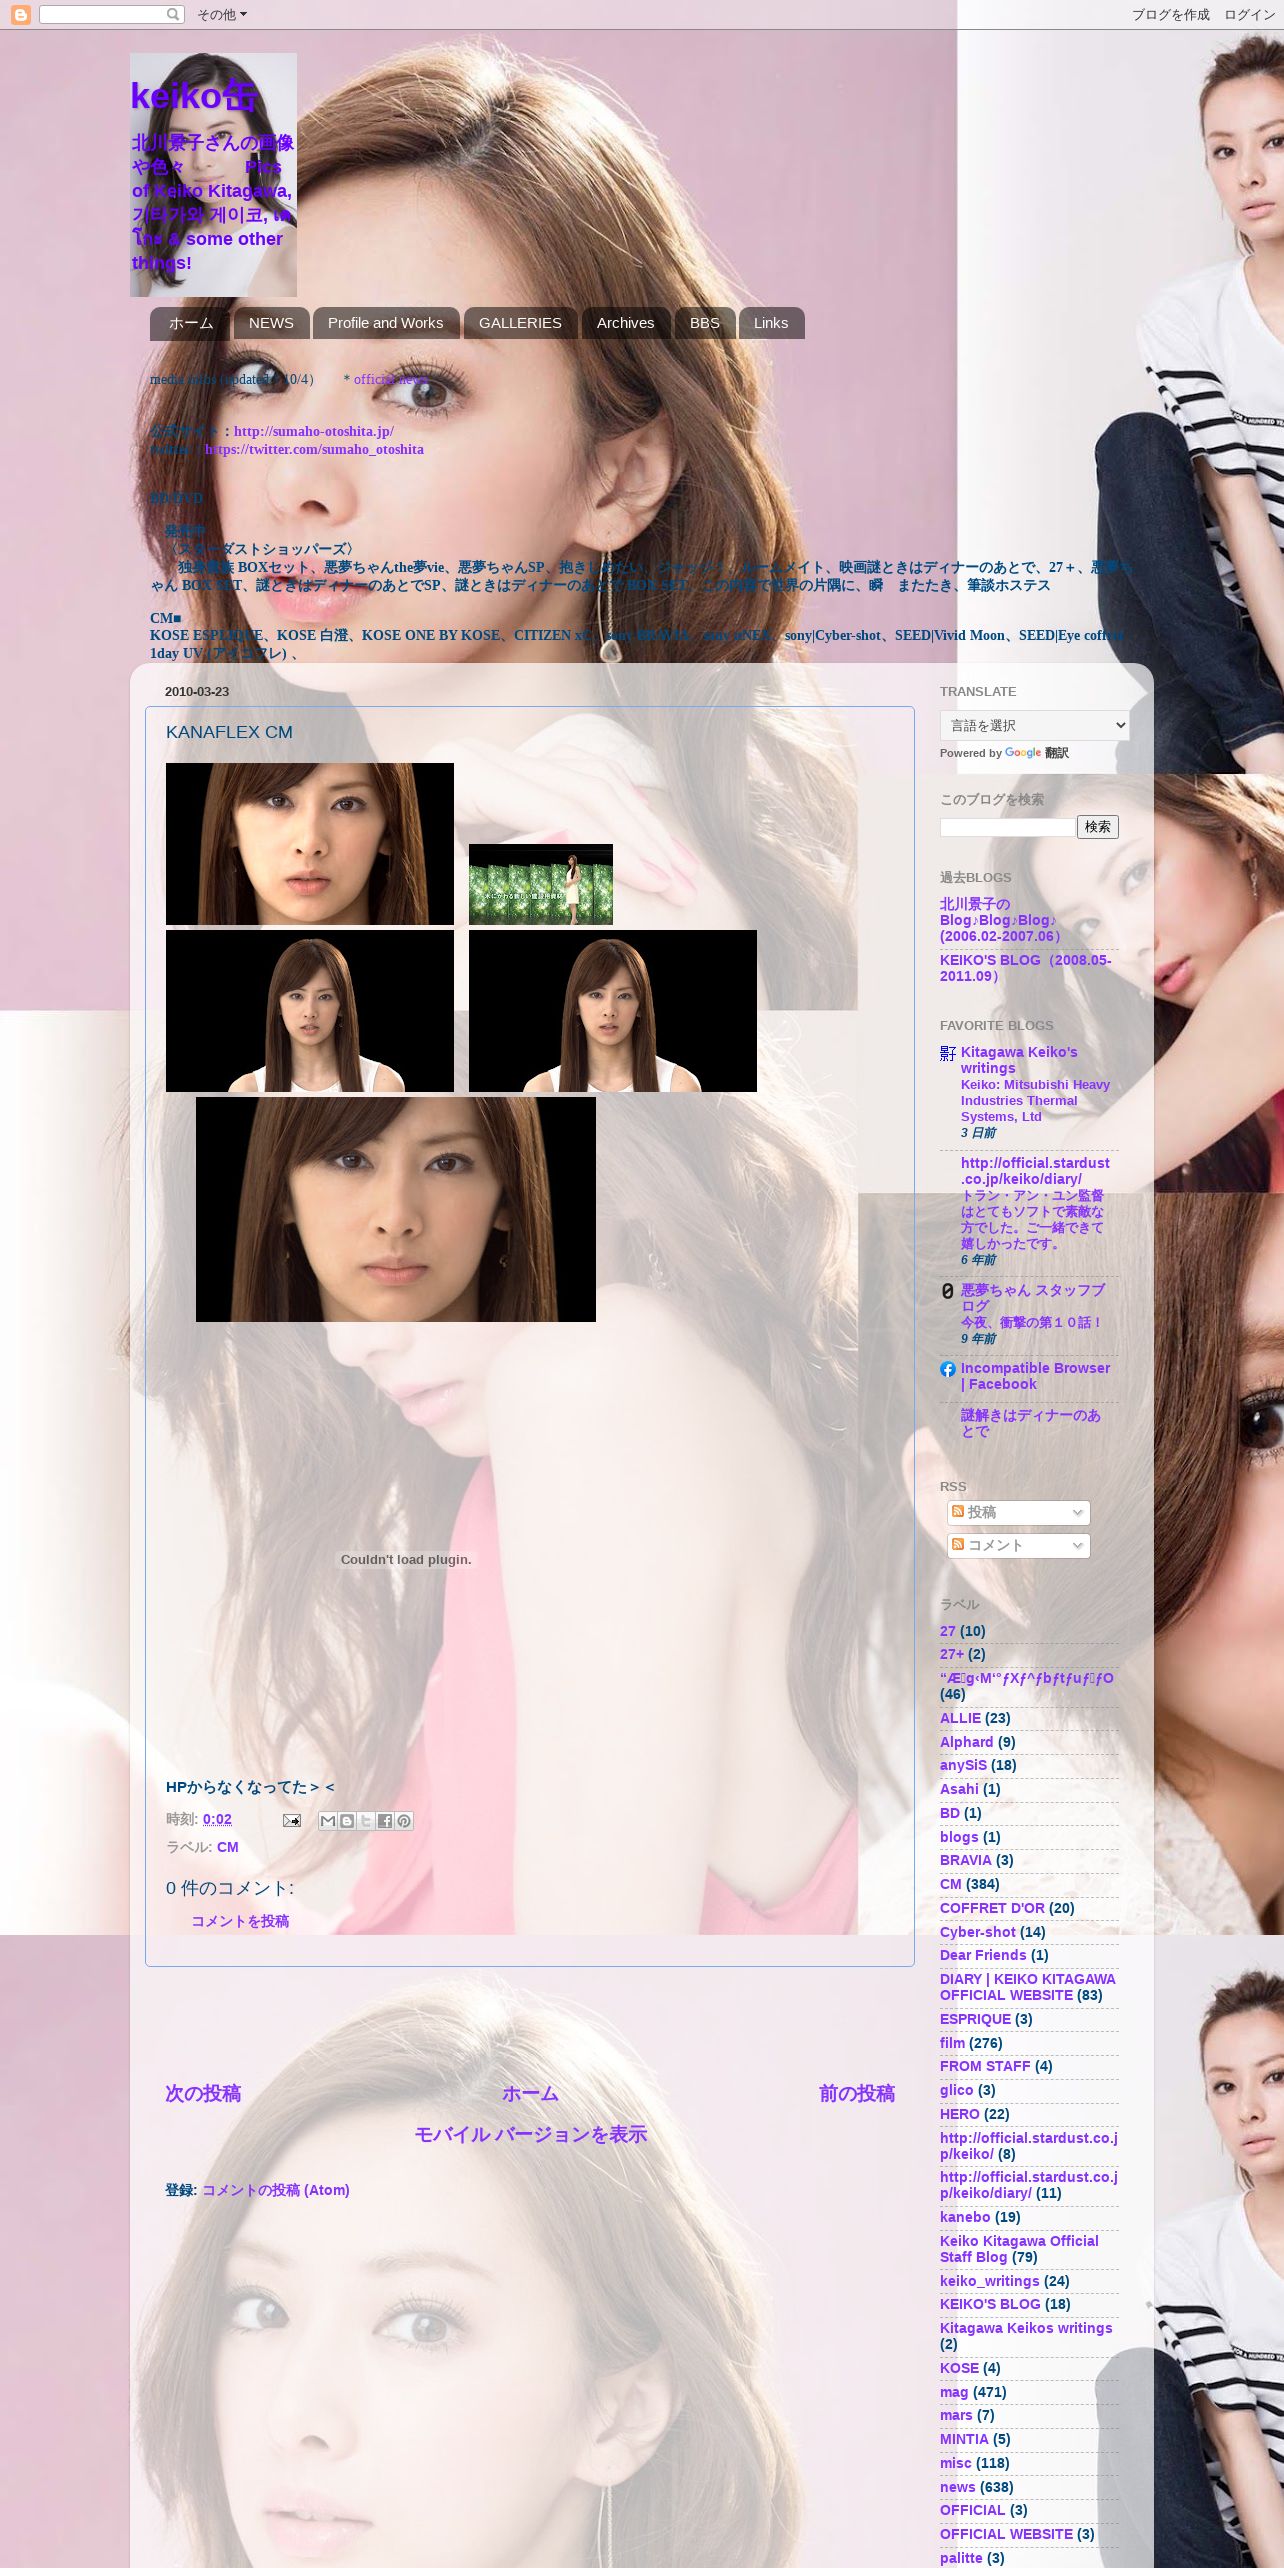The image size is (1284, 2568).
Task: Select the Archives tab
Action: click(625, 323)
